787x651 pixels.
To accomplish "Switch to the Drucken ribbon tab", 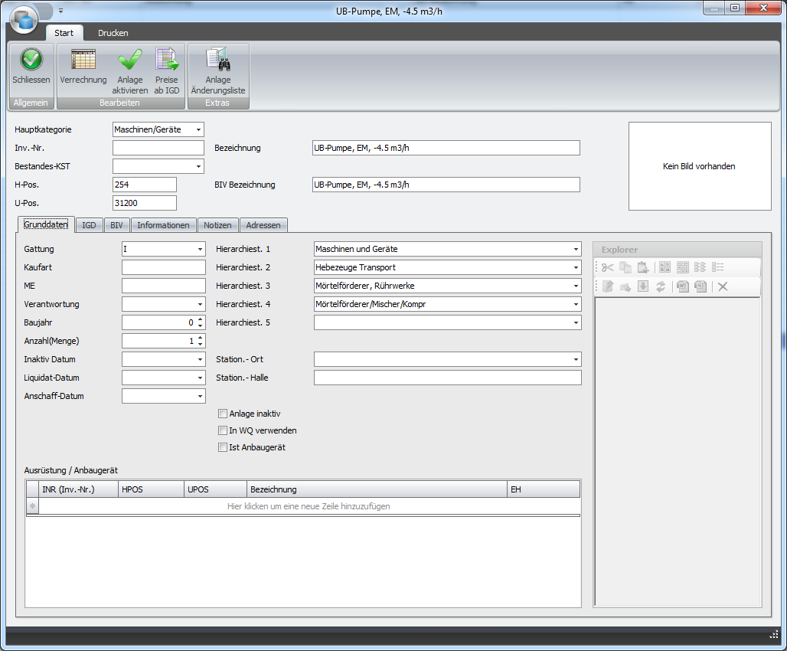I will [x=113, y=33].
